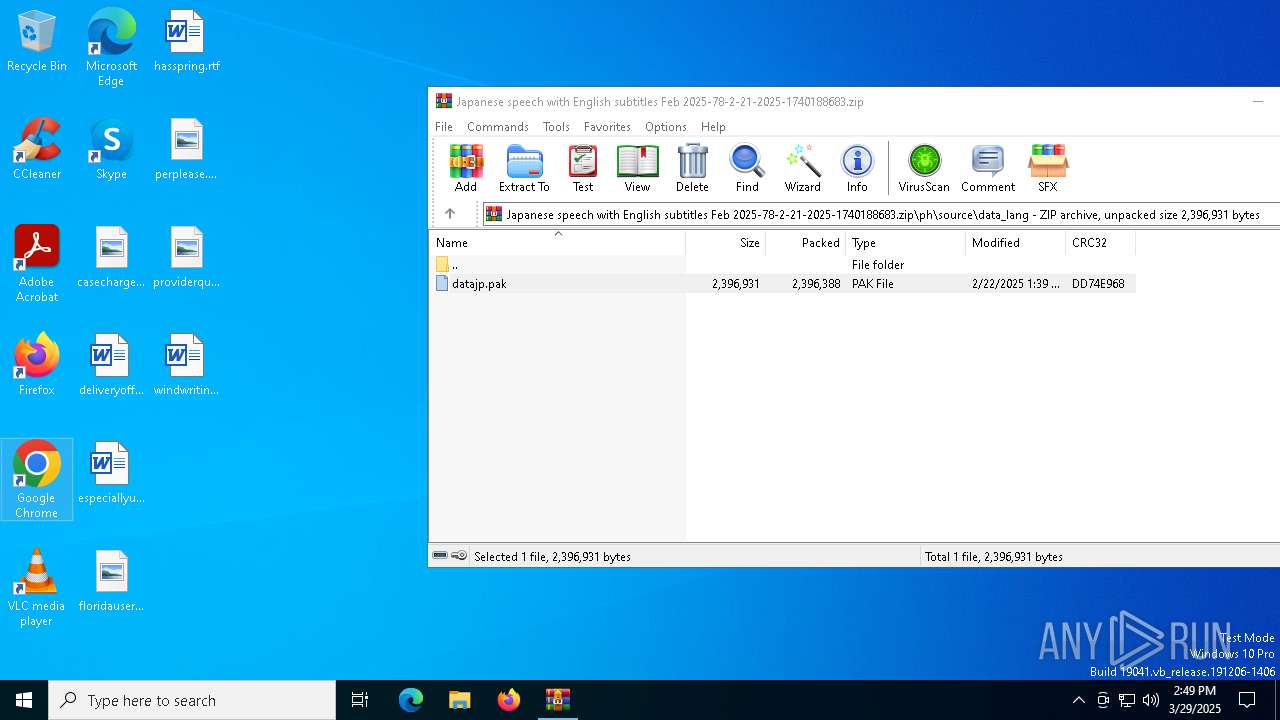
Task: Click the Add toolbar icon in WinRAR
Action: 466,168
